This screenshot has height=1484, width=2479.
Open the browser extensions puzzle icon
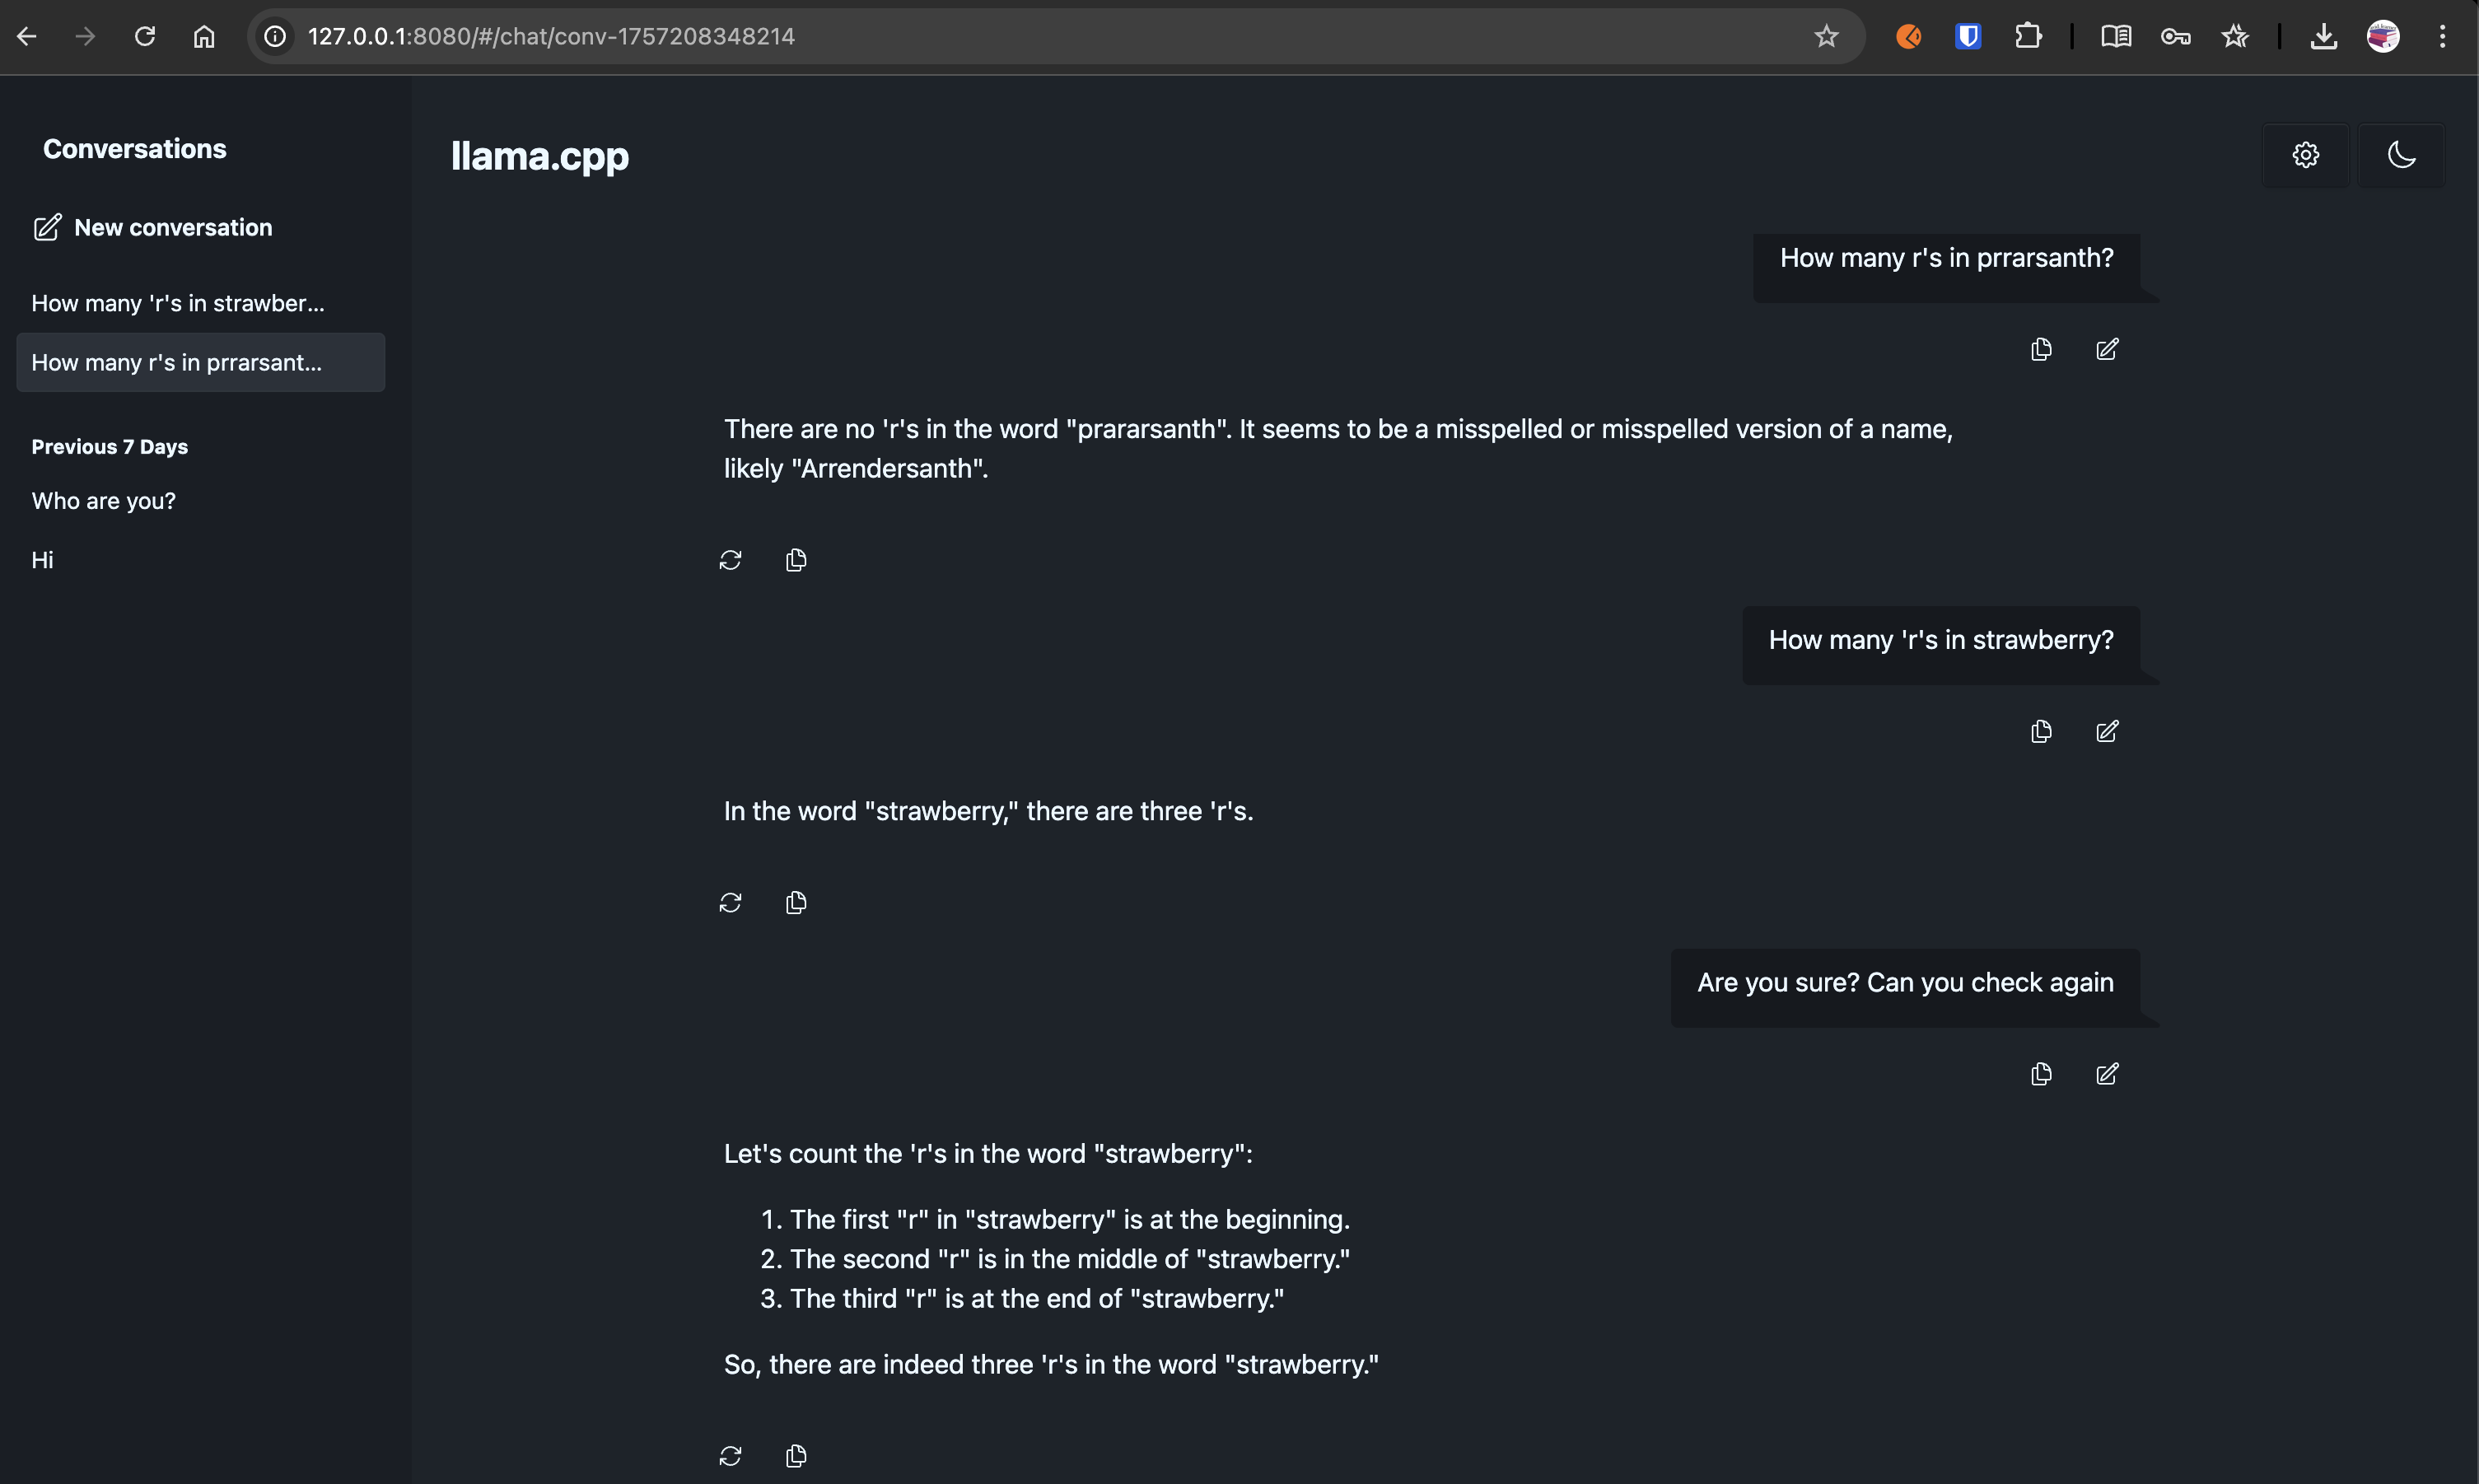[2027, 37]
